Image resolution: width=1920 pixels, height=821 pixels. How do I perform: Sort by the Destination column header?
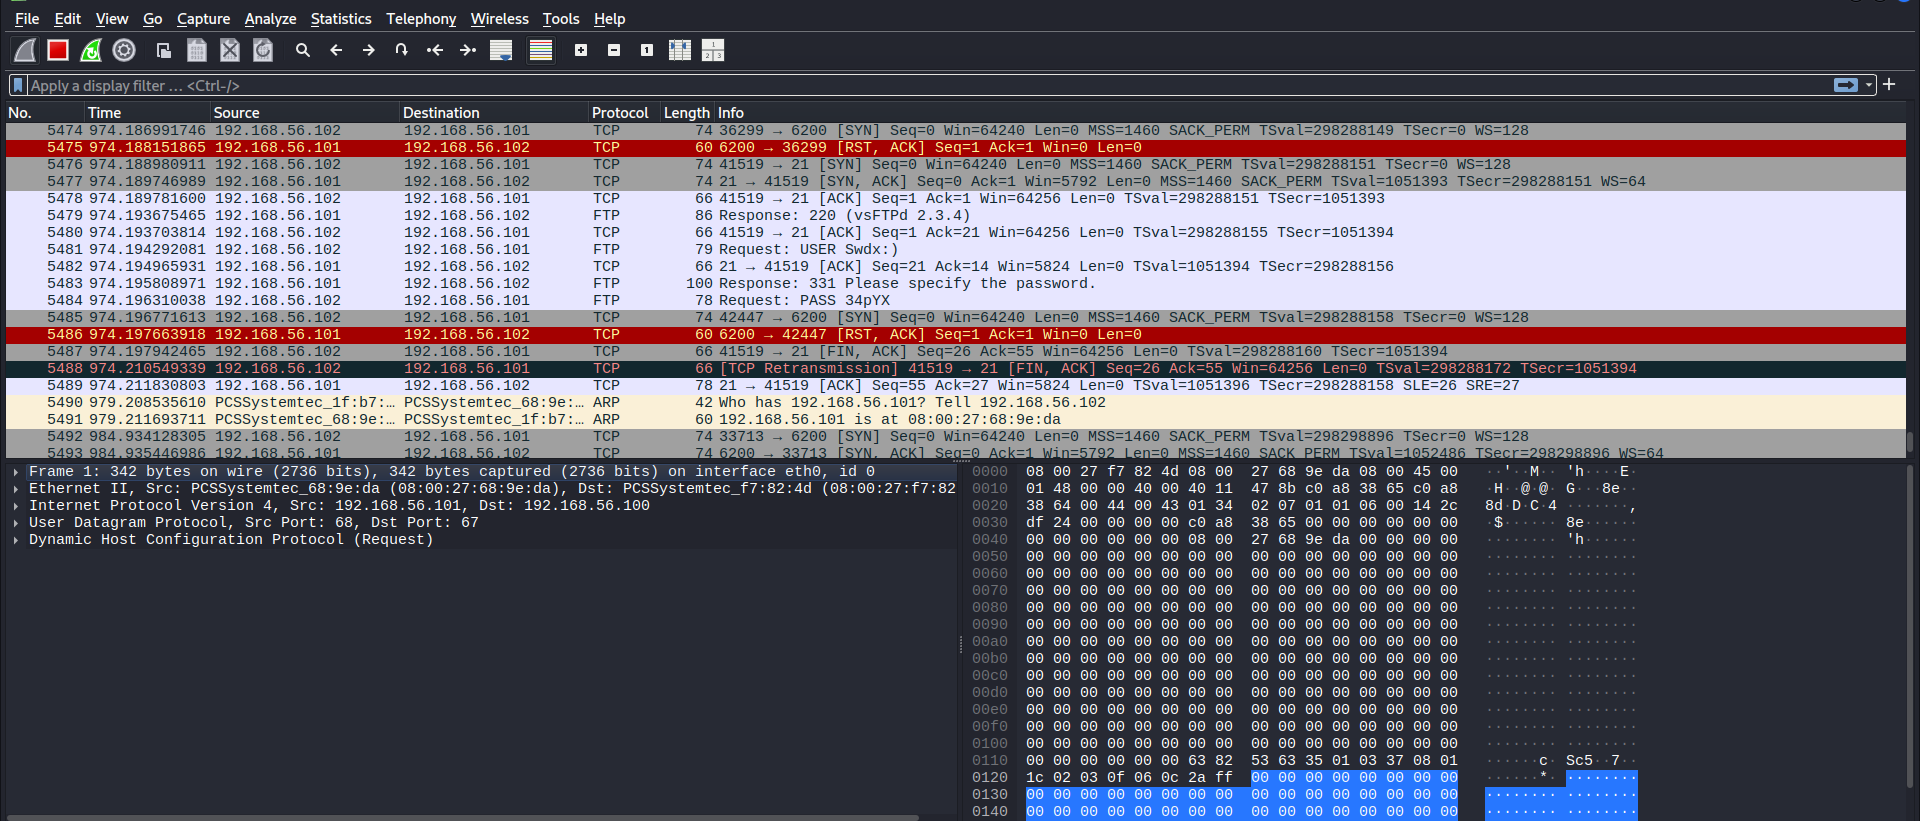coord(493,113)
